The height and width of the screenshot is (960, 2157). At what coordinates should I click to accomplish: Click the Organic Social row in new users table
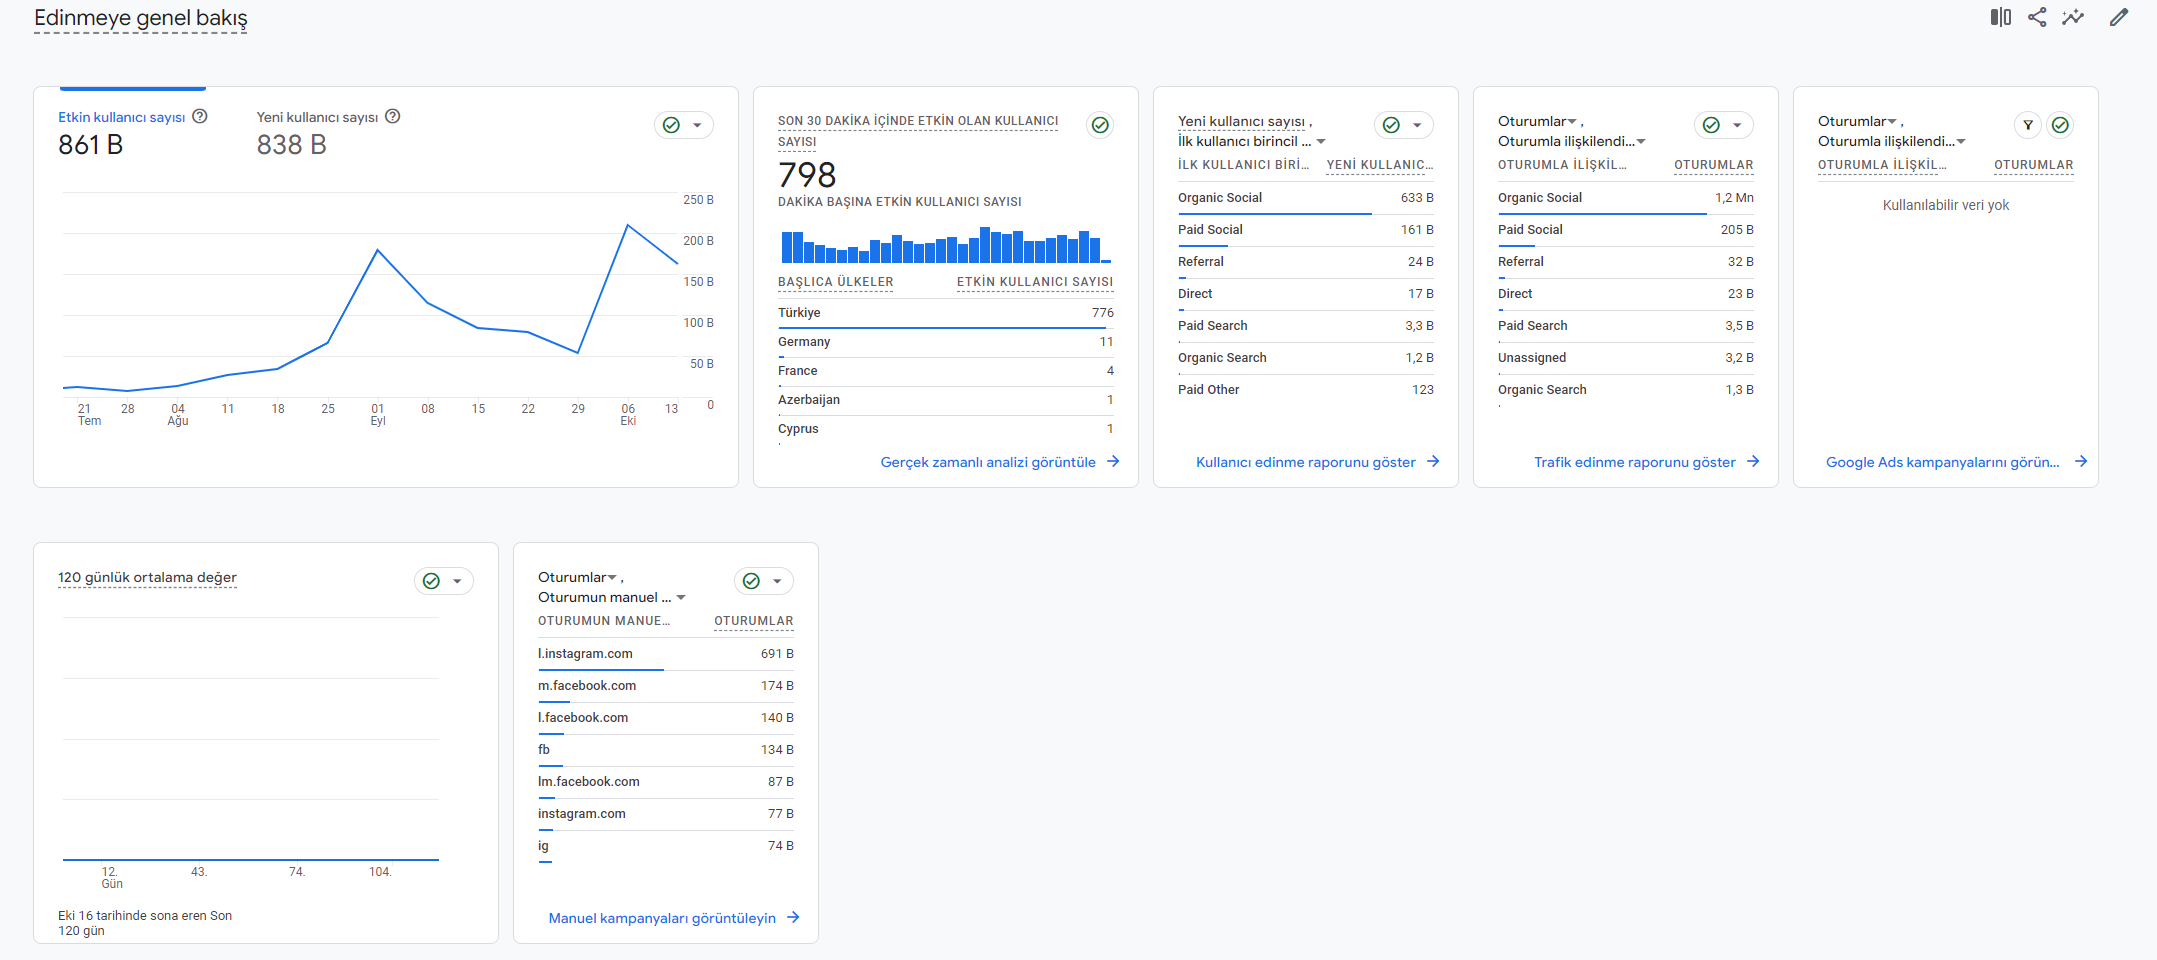[x=1305, y=198]
